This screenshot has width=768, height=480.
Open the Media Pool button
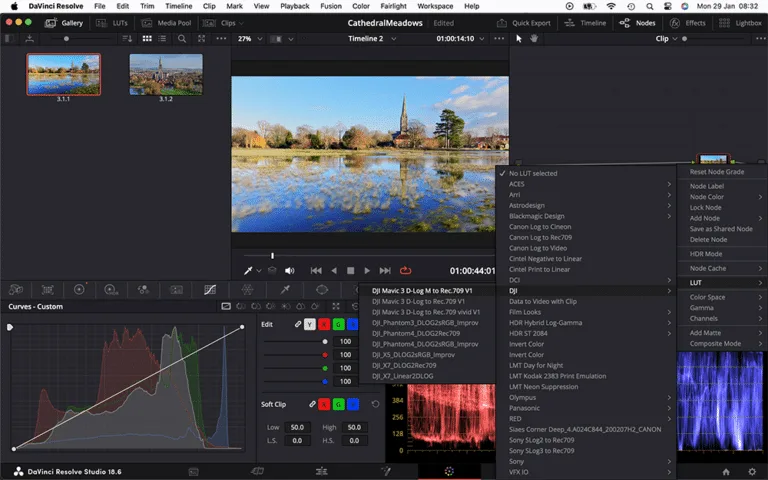point(167,23)
